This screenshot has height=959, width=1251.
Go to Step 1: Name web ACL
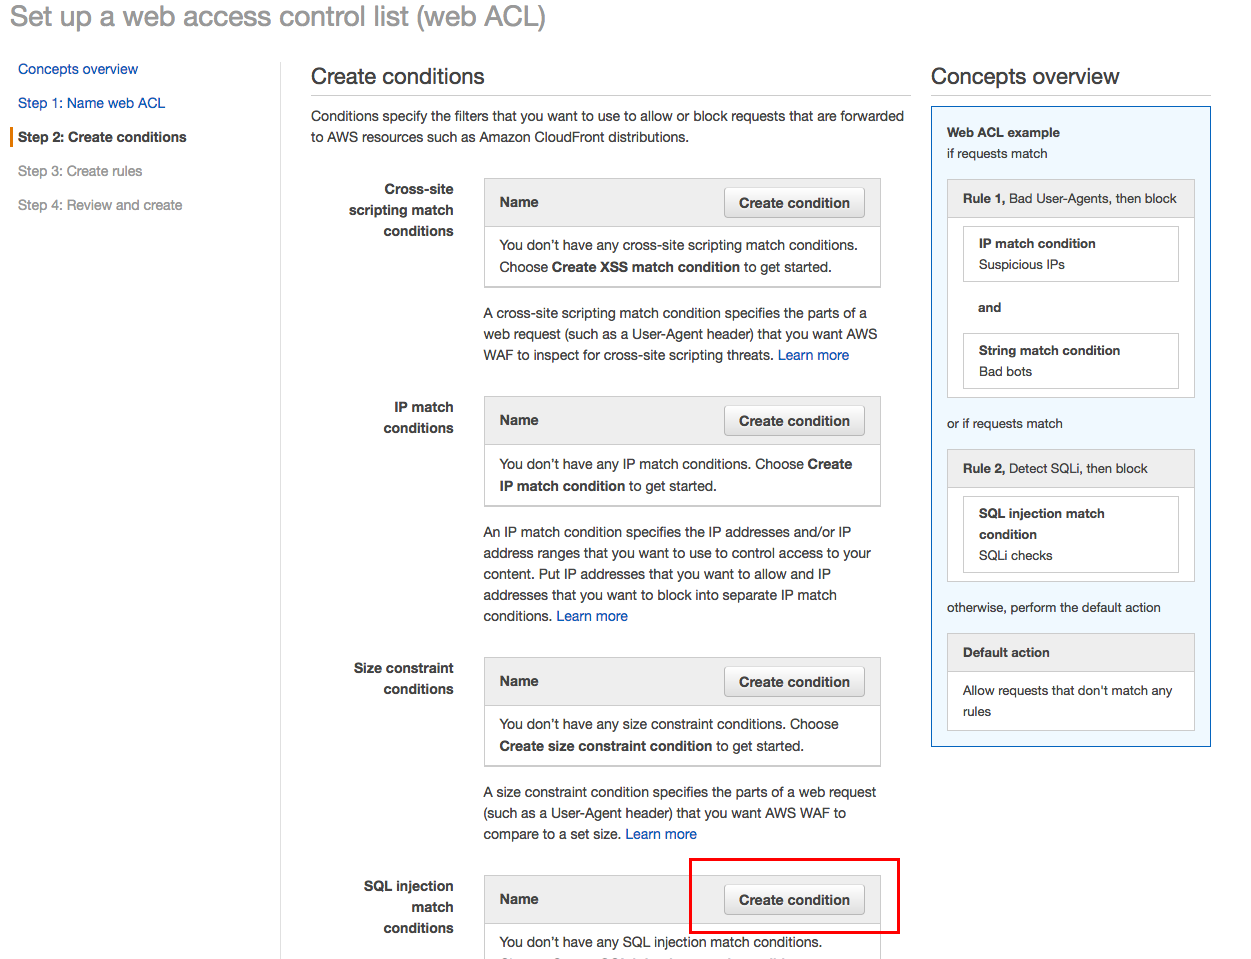[91, 103]
